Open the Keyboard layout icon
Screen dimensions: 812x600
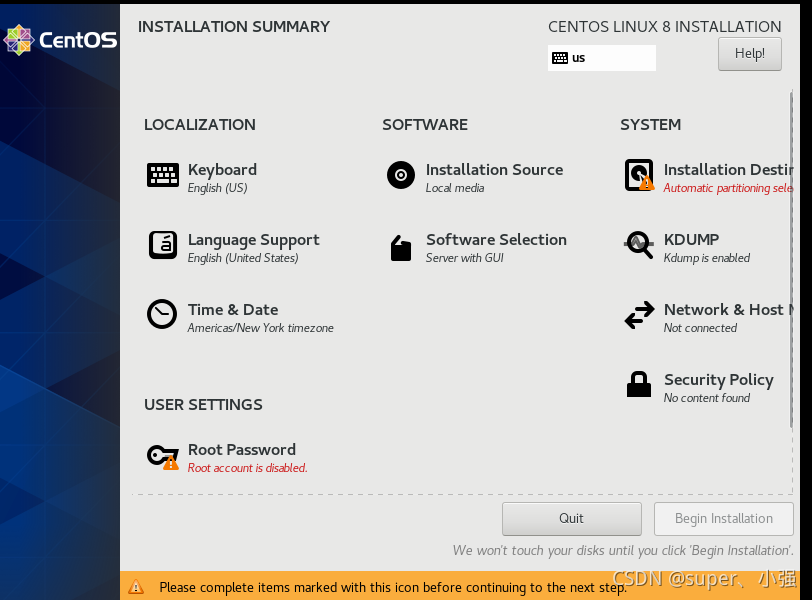click(163, 175)
